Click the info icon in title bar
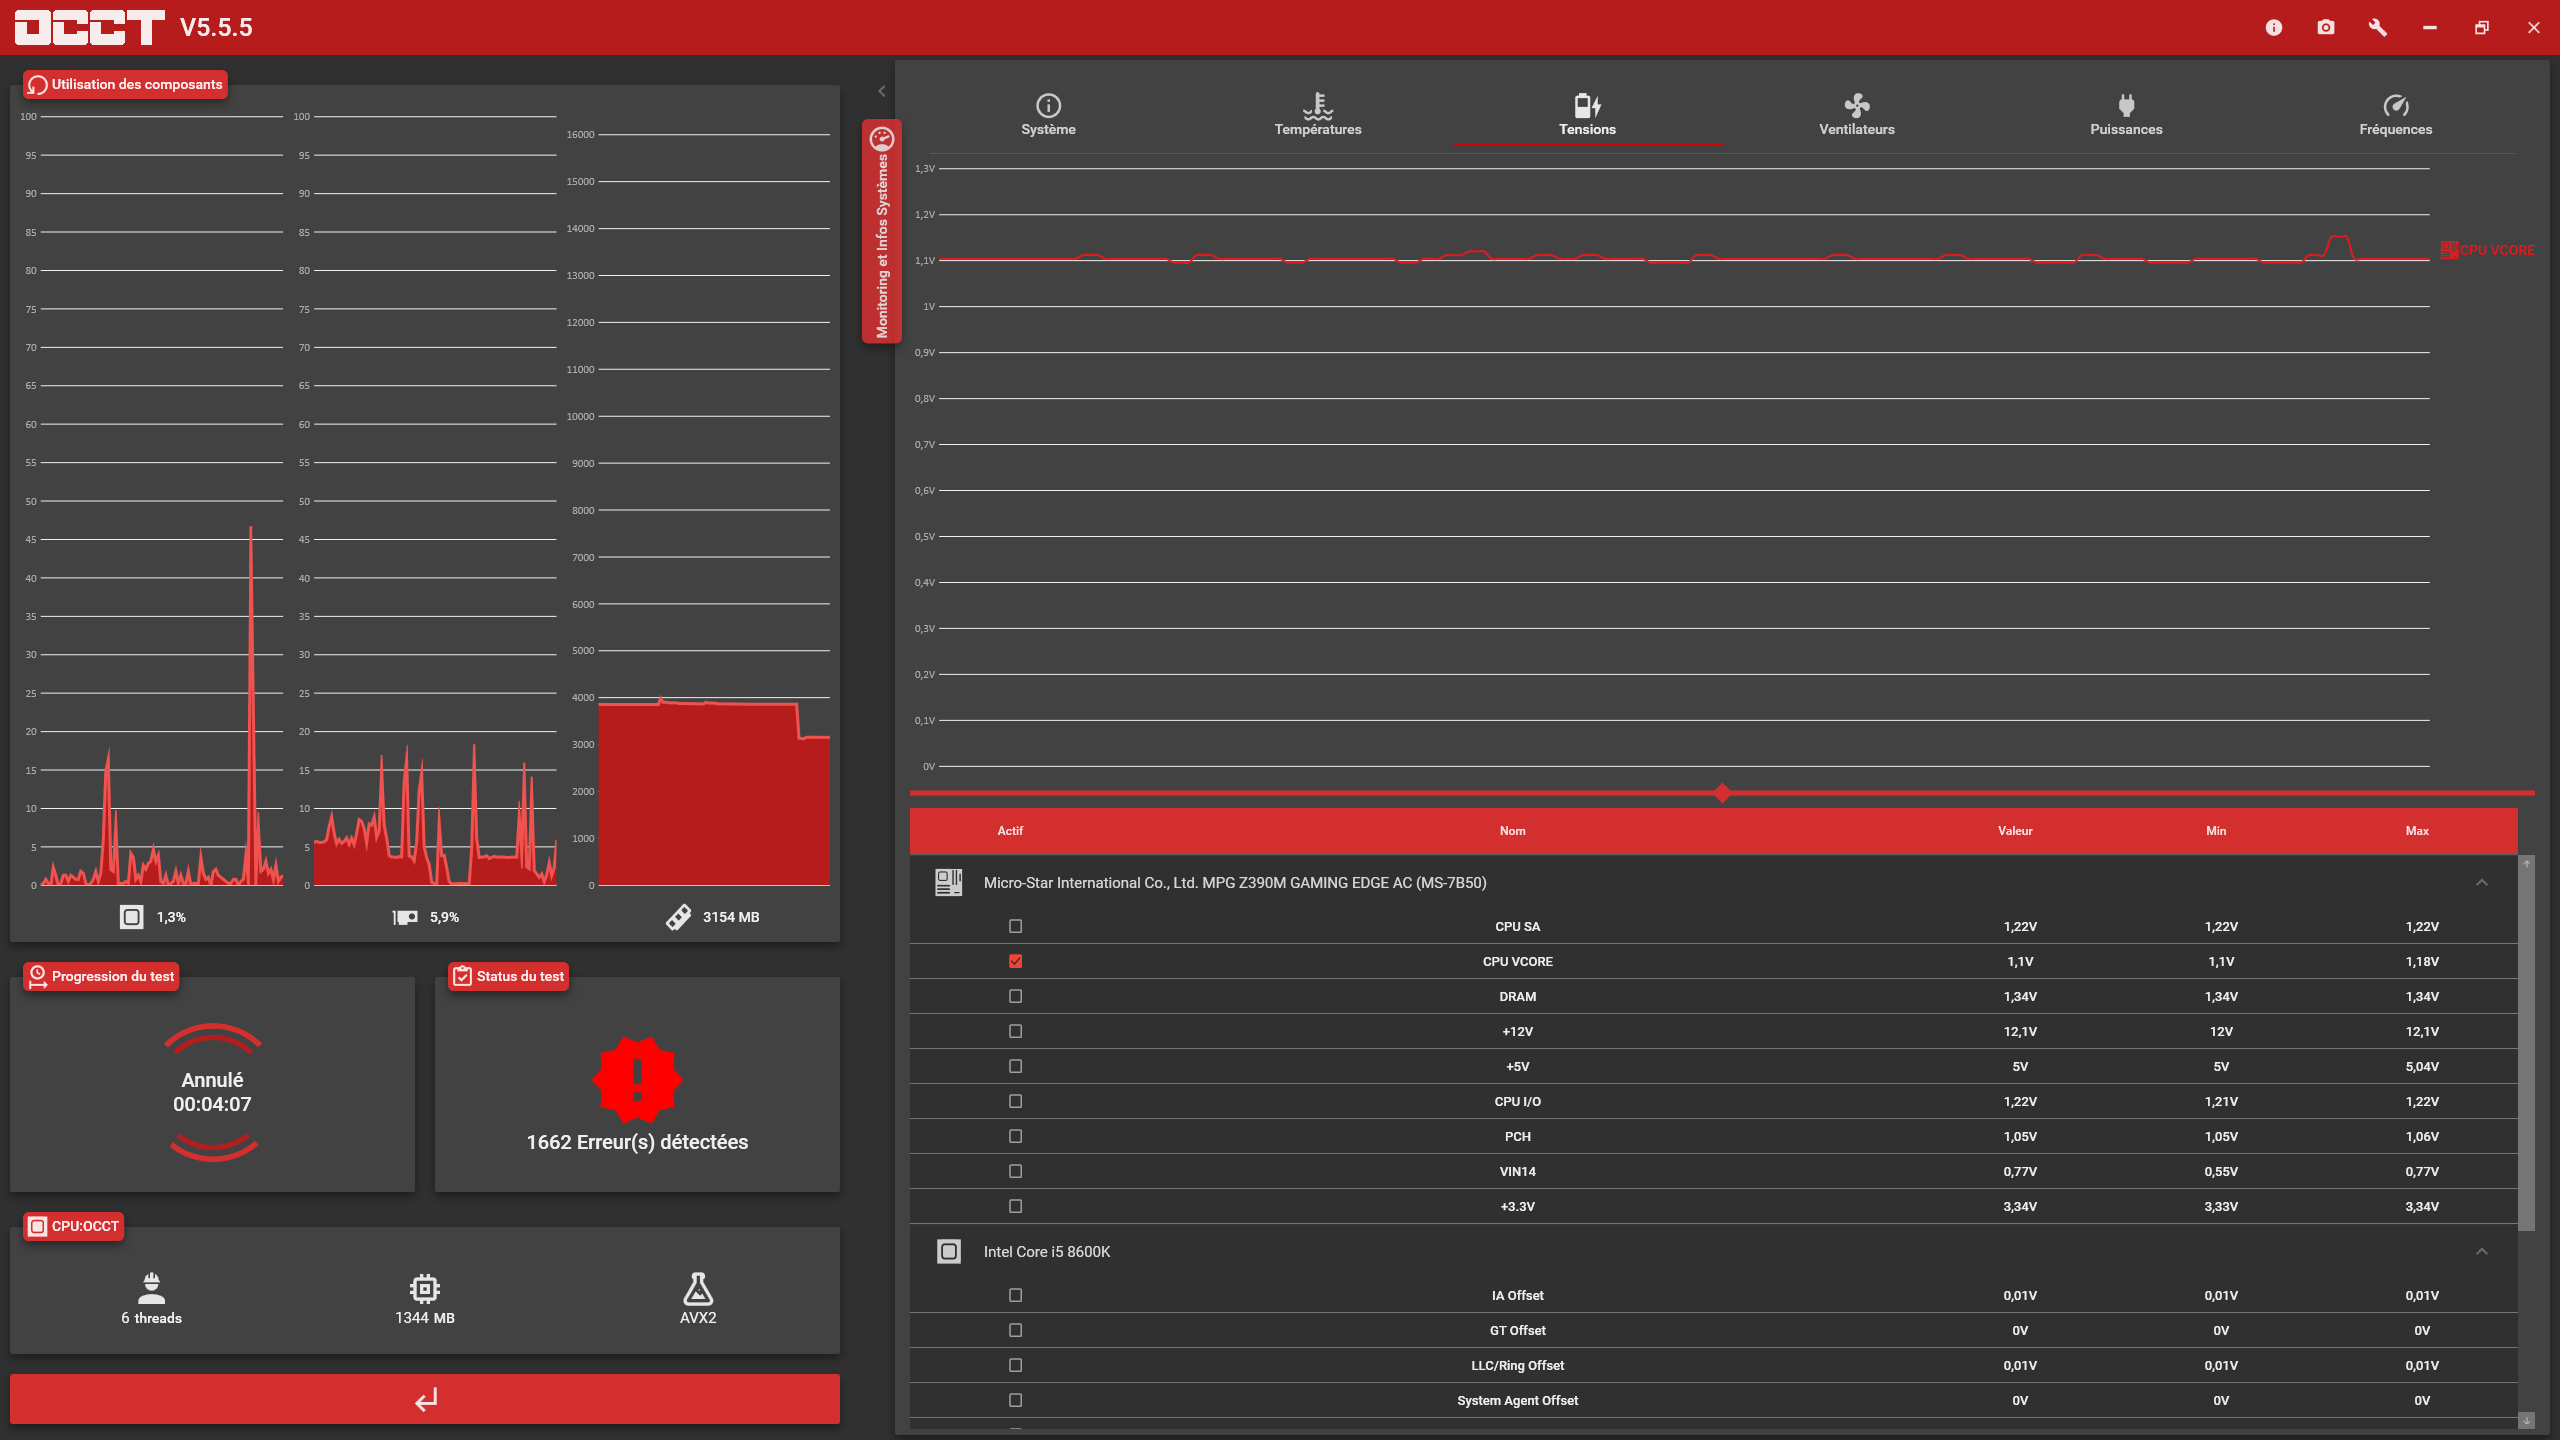Viewport: 2560px width, 1440px height. coord(2274,28)
